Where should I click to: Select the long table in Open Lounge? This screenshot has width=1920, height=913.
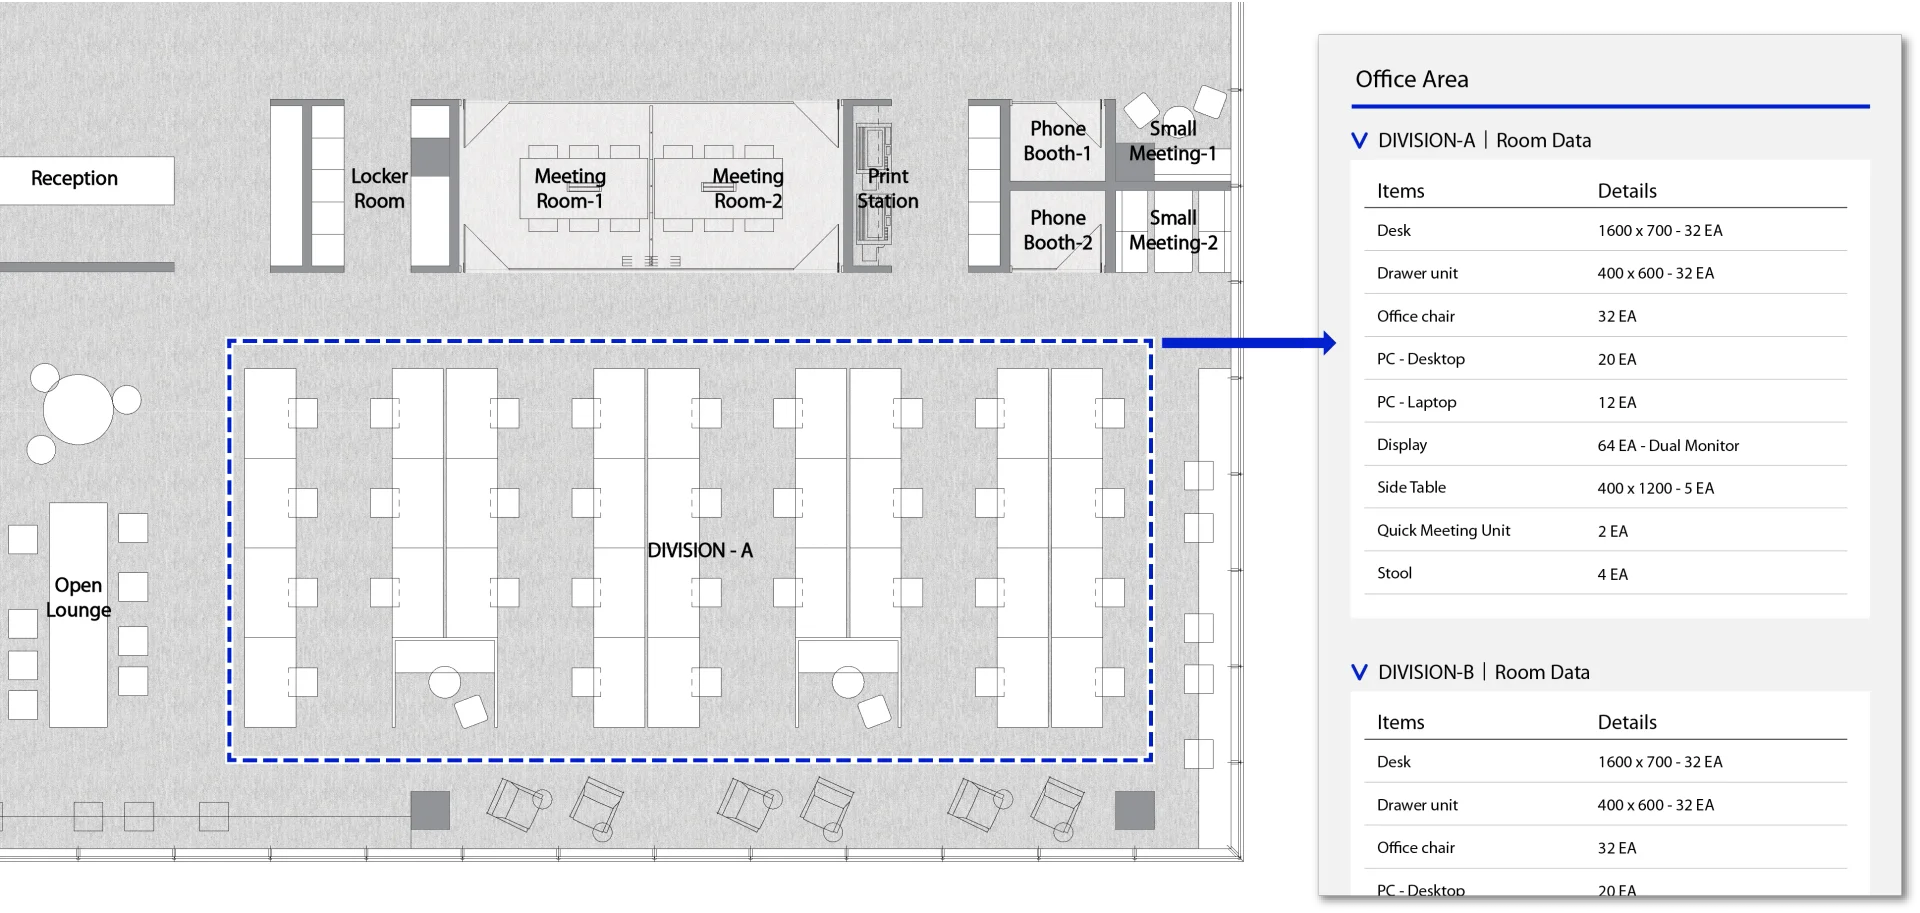78,615
